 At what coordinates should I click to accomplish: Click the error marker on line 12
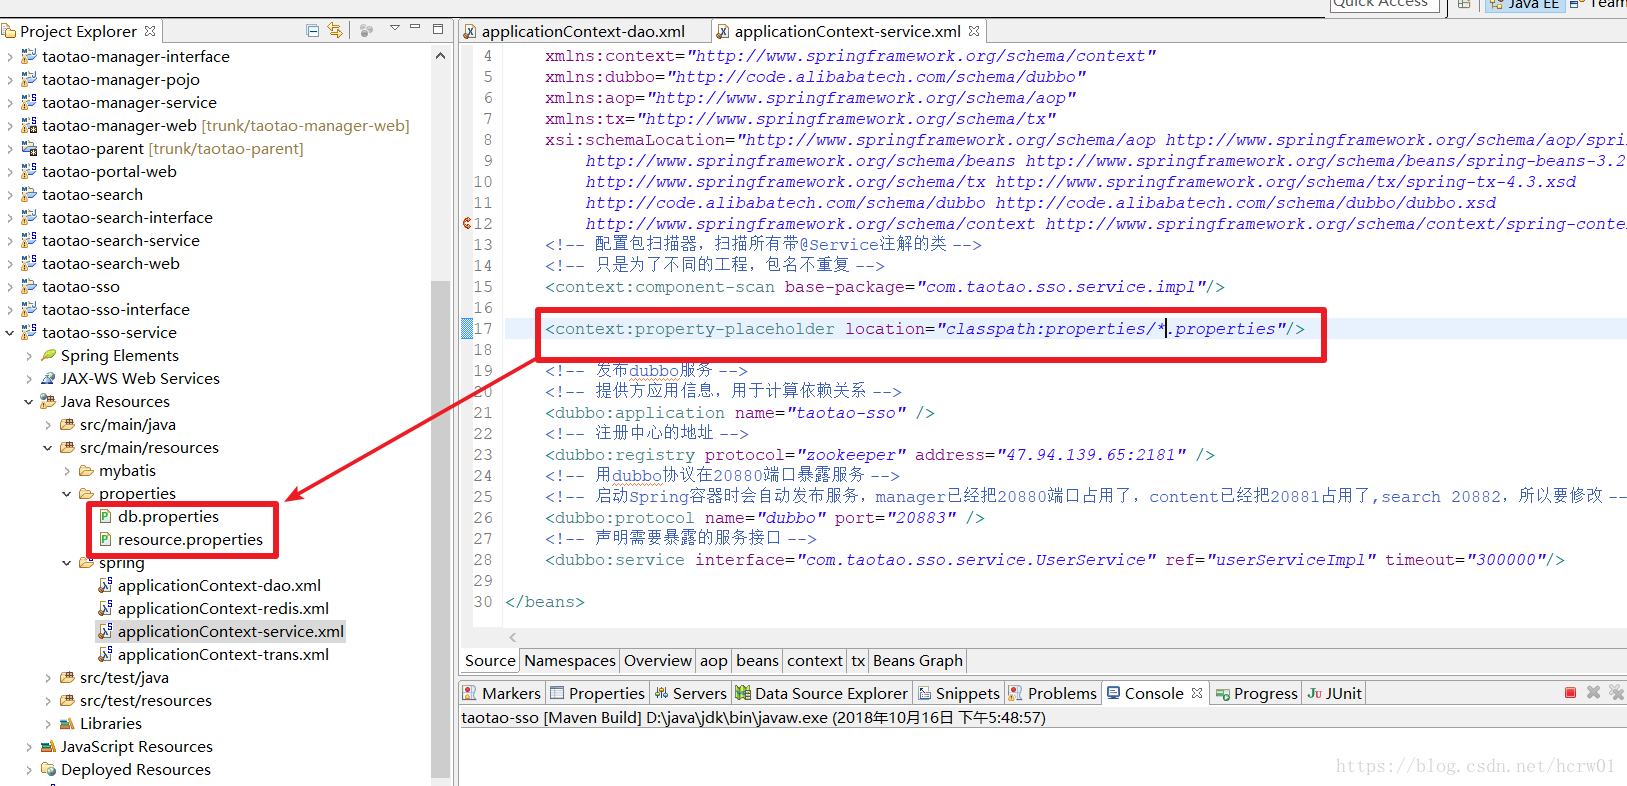click(467, 224)
